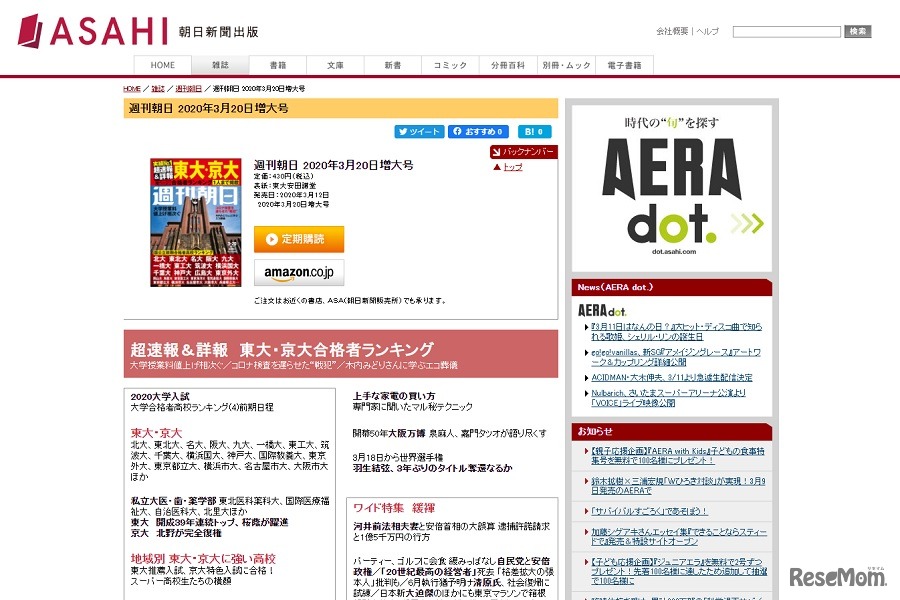Open the ACIDMAN news link under AERA dot.
Viewport: 900px width, 600px height.
[x=672, y=376]
